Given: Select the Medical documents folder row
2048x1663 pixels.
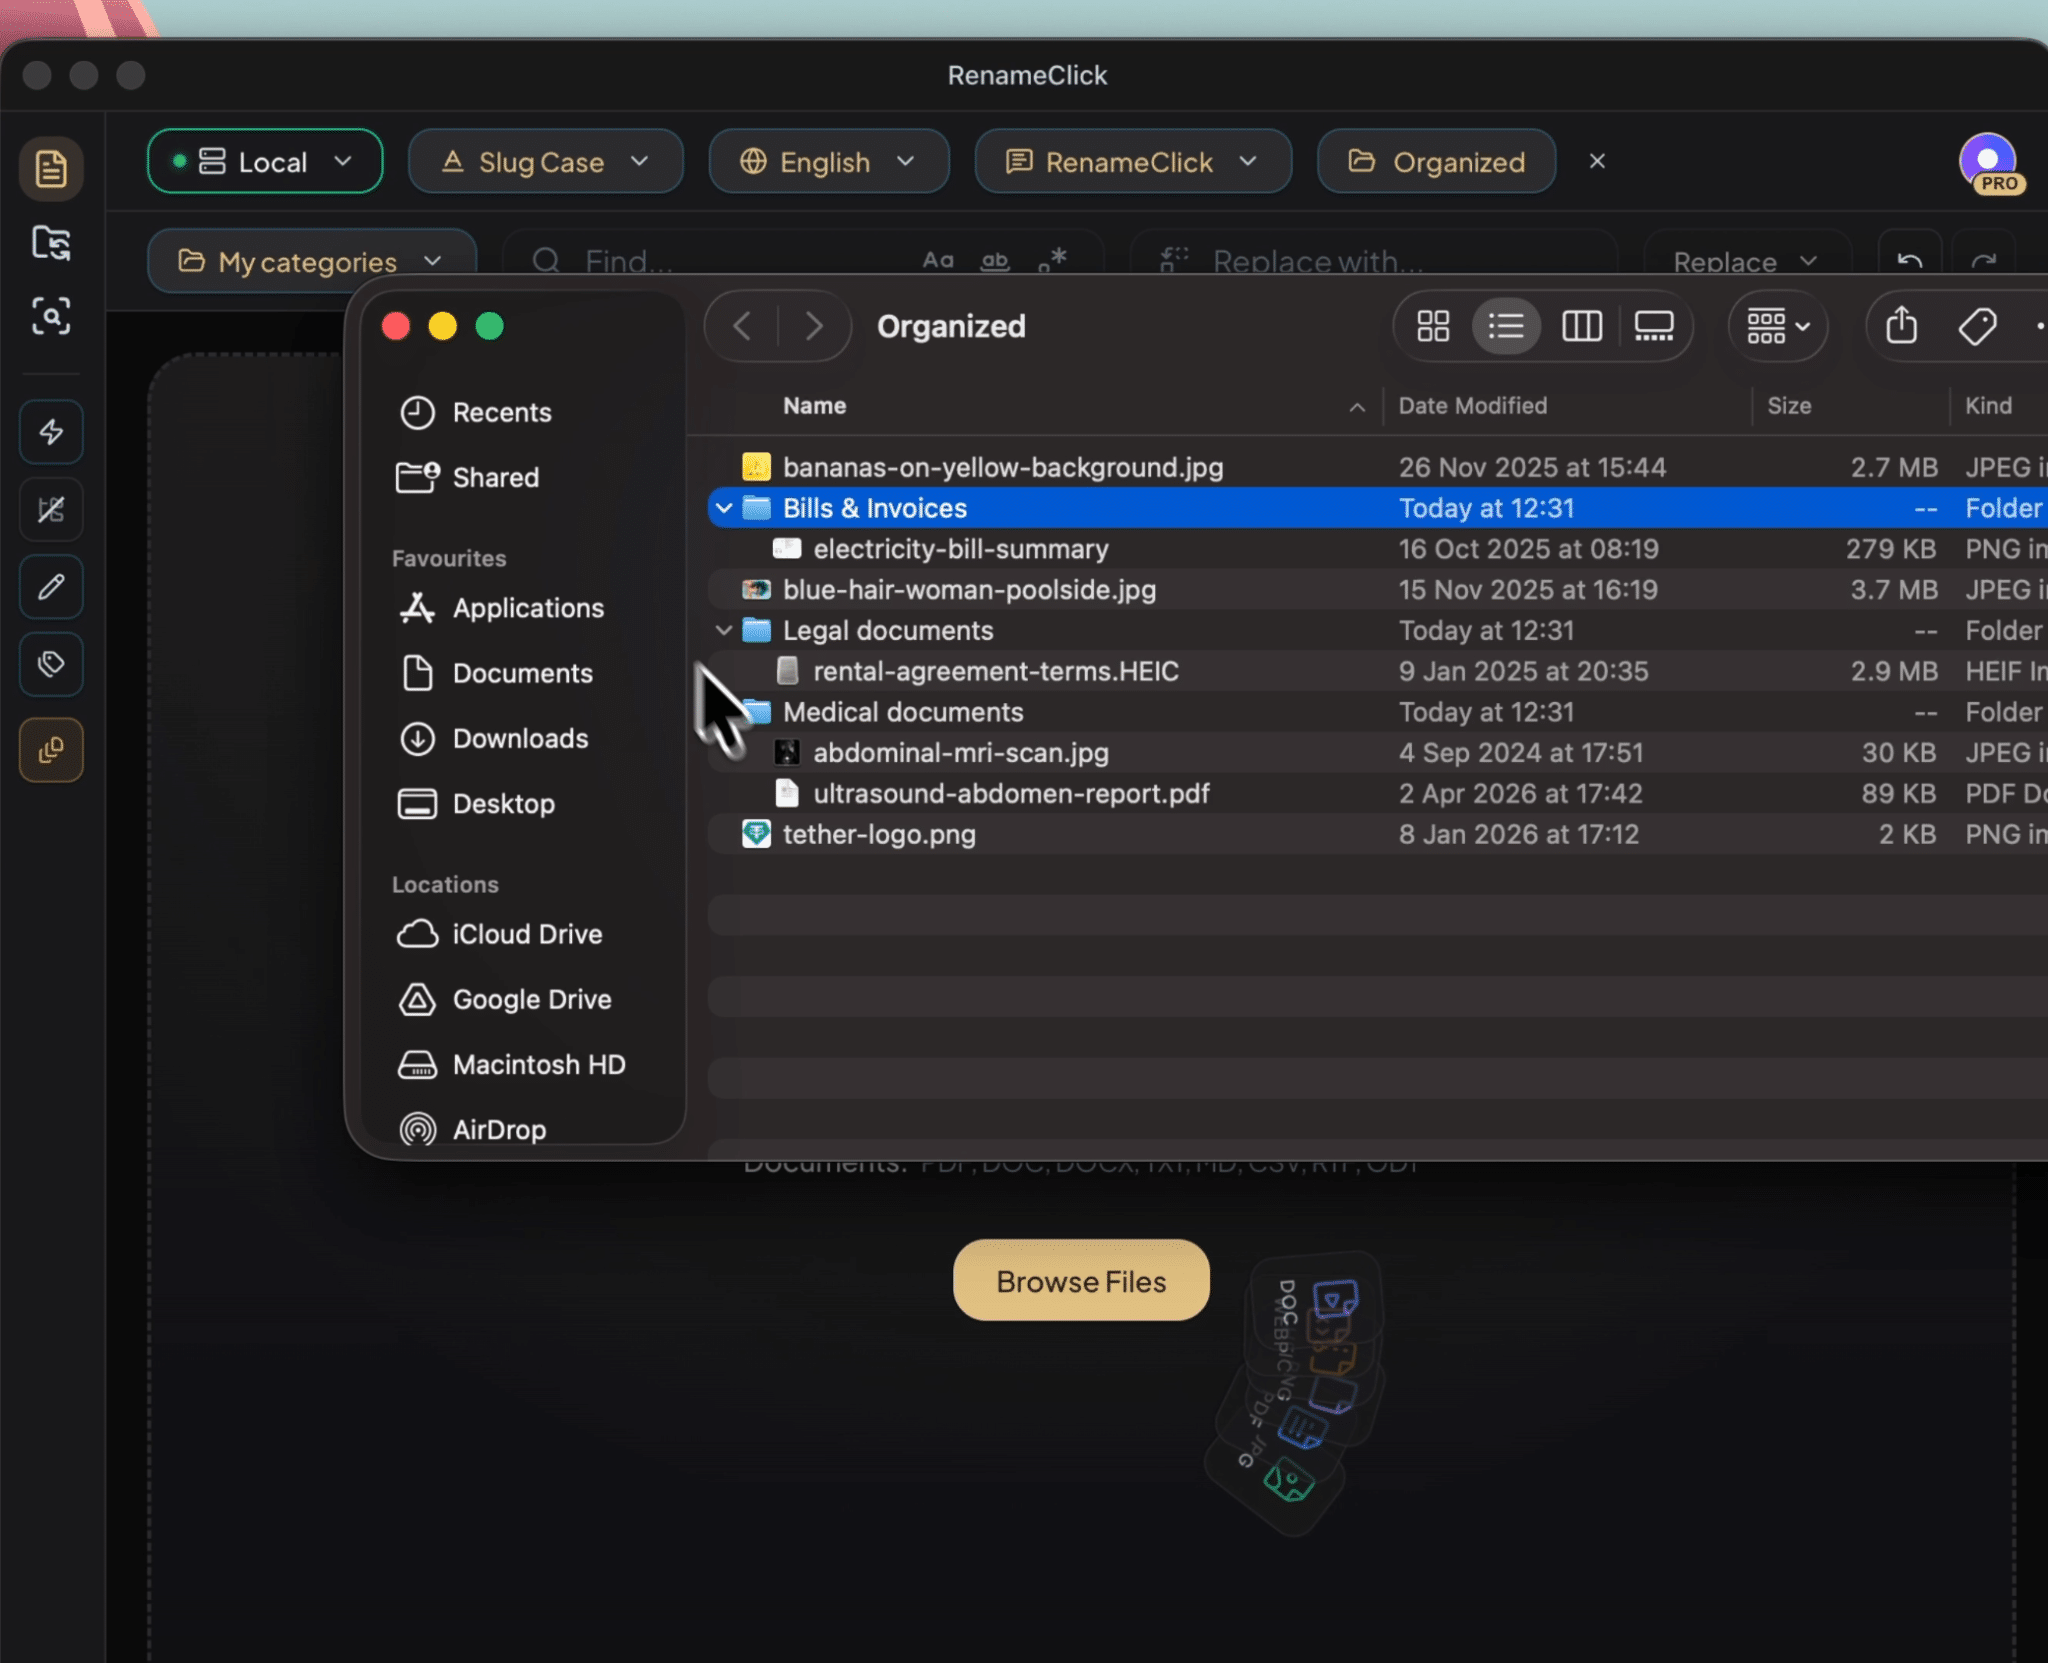Looking at the screenshot, I should [1376, 712].
